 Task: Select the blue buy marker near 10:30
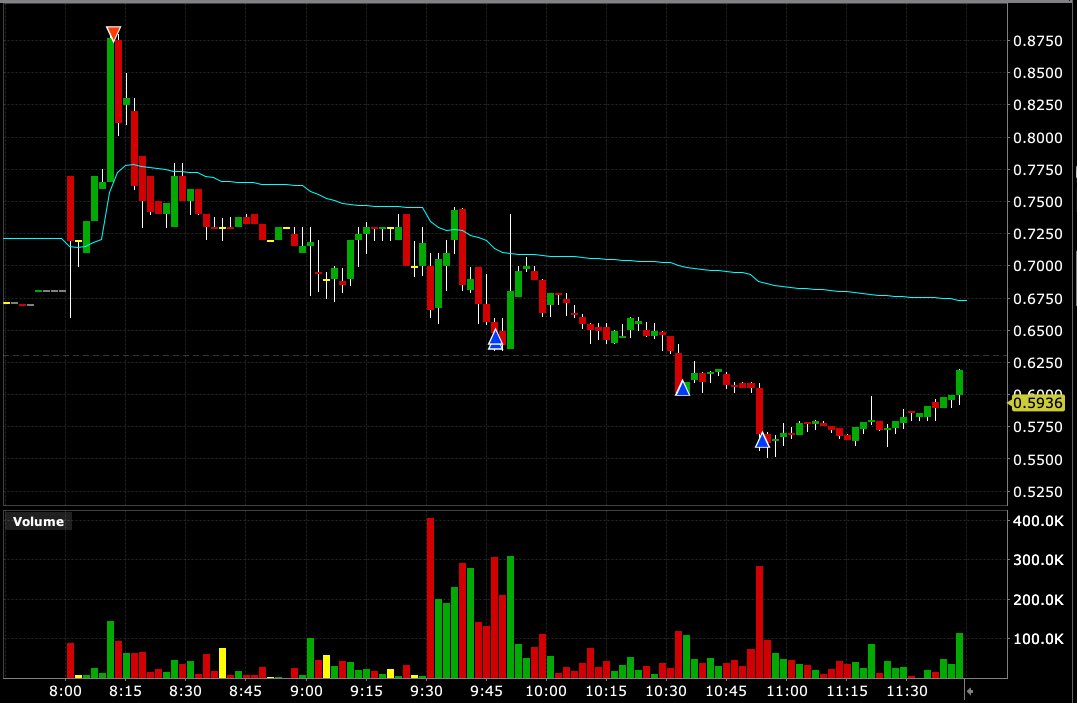coord(682,388)
